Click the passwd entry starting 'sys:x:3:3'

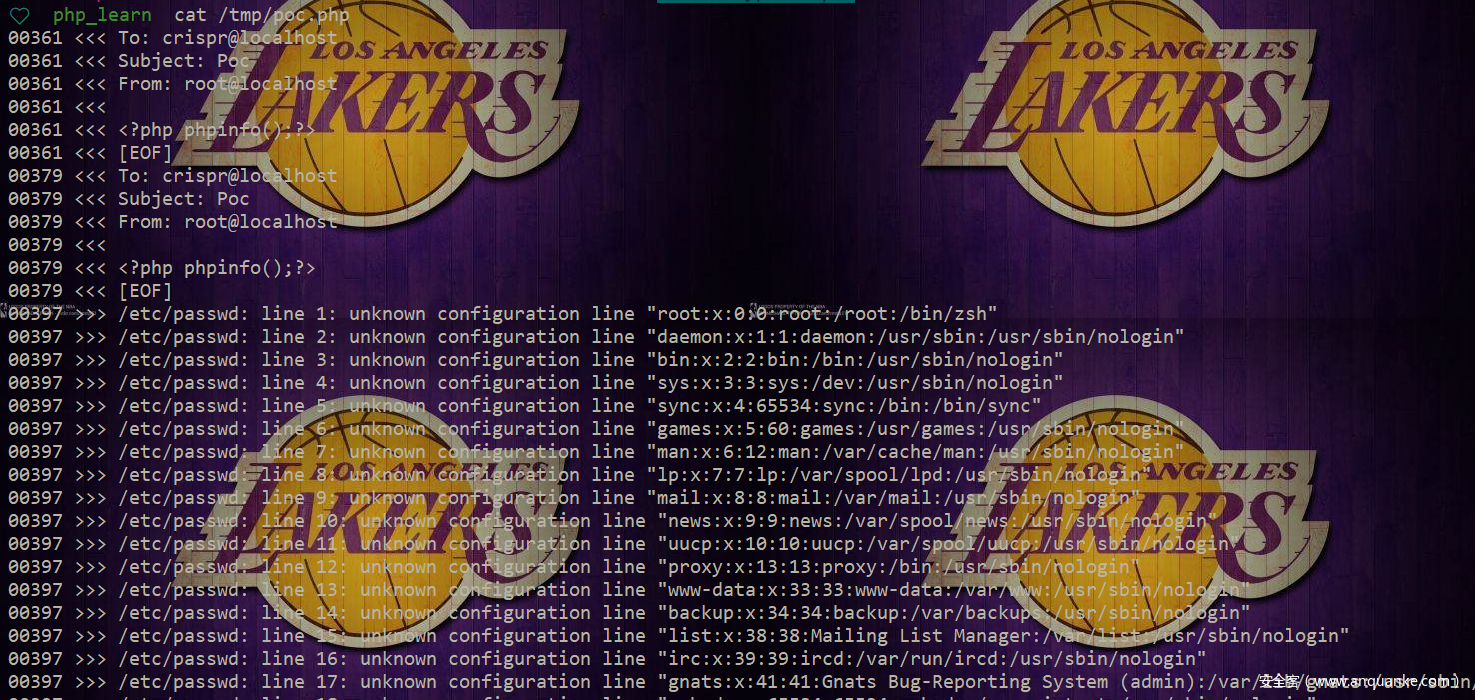pyautogui.click(x=855, y=383)
